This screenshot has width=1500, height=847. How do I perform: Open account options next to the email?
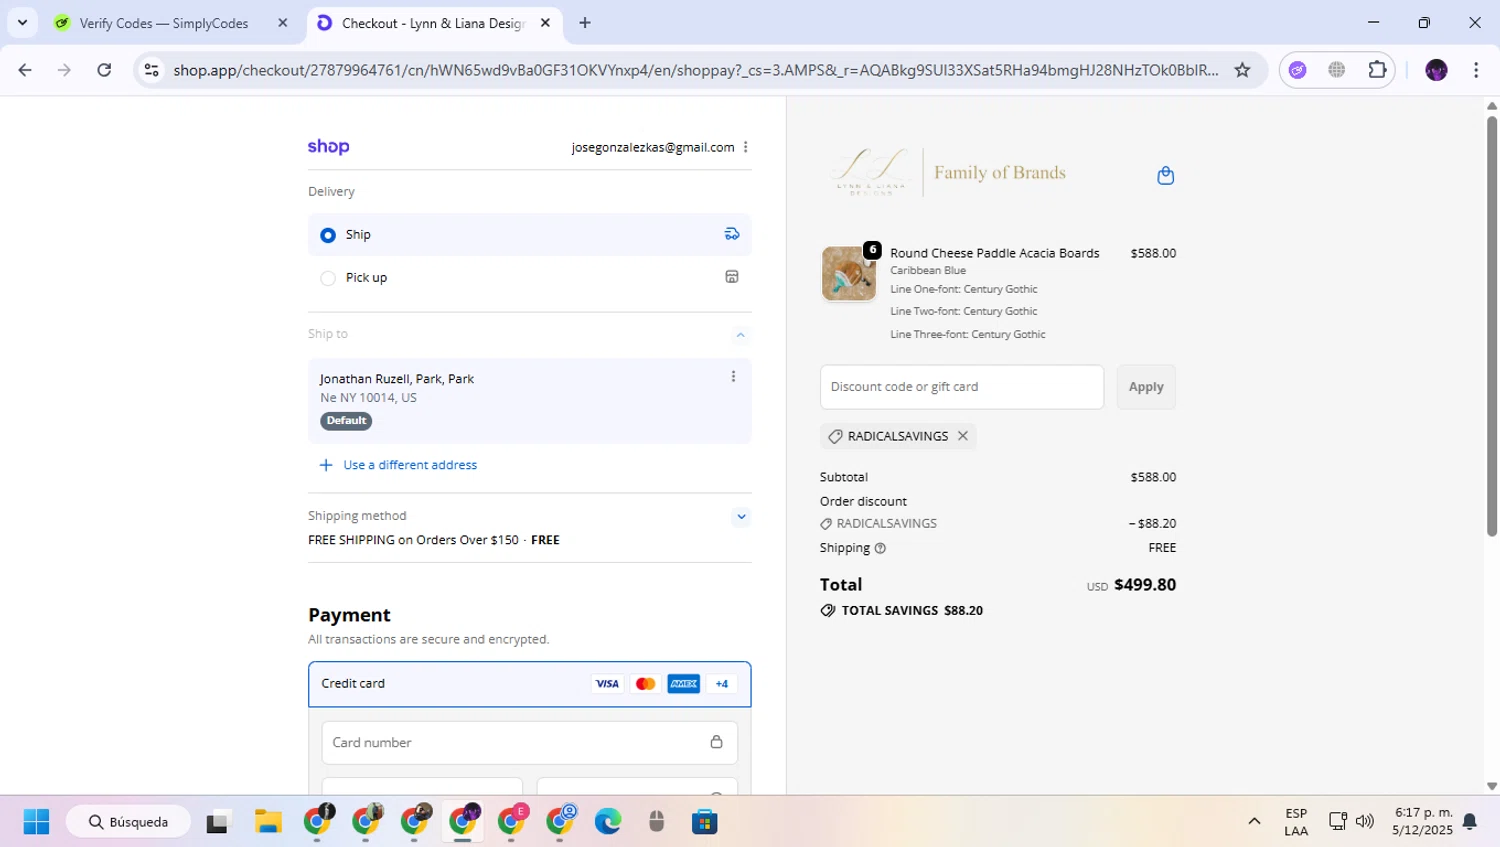pyautogui.click(x=745, y=147)
